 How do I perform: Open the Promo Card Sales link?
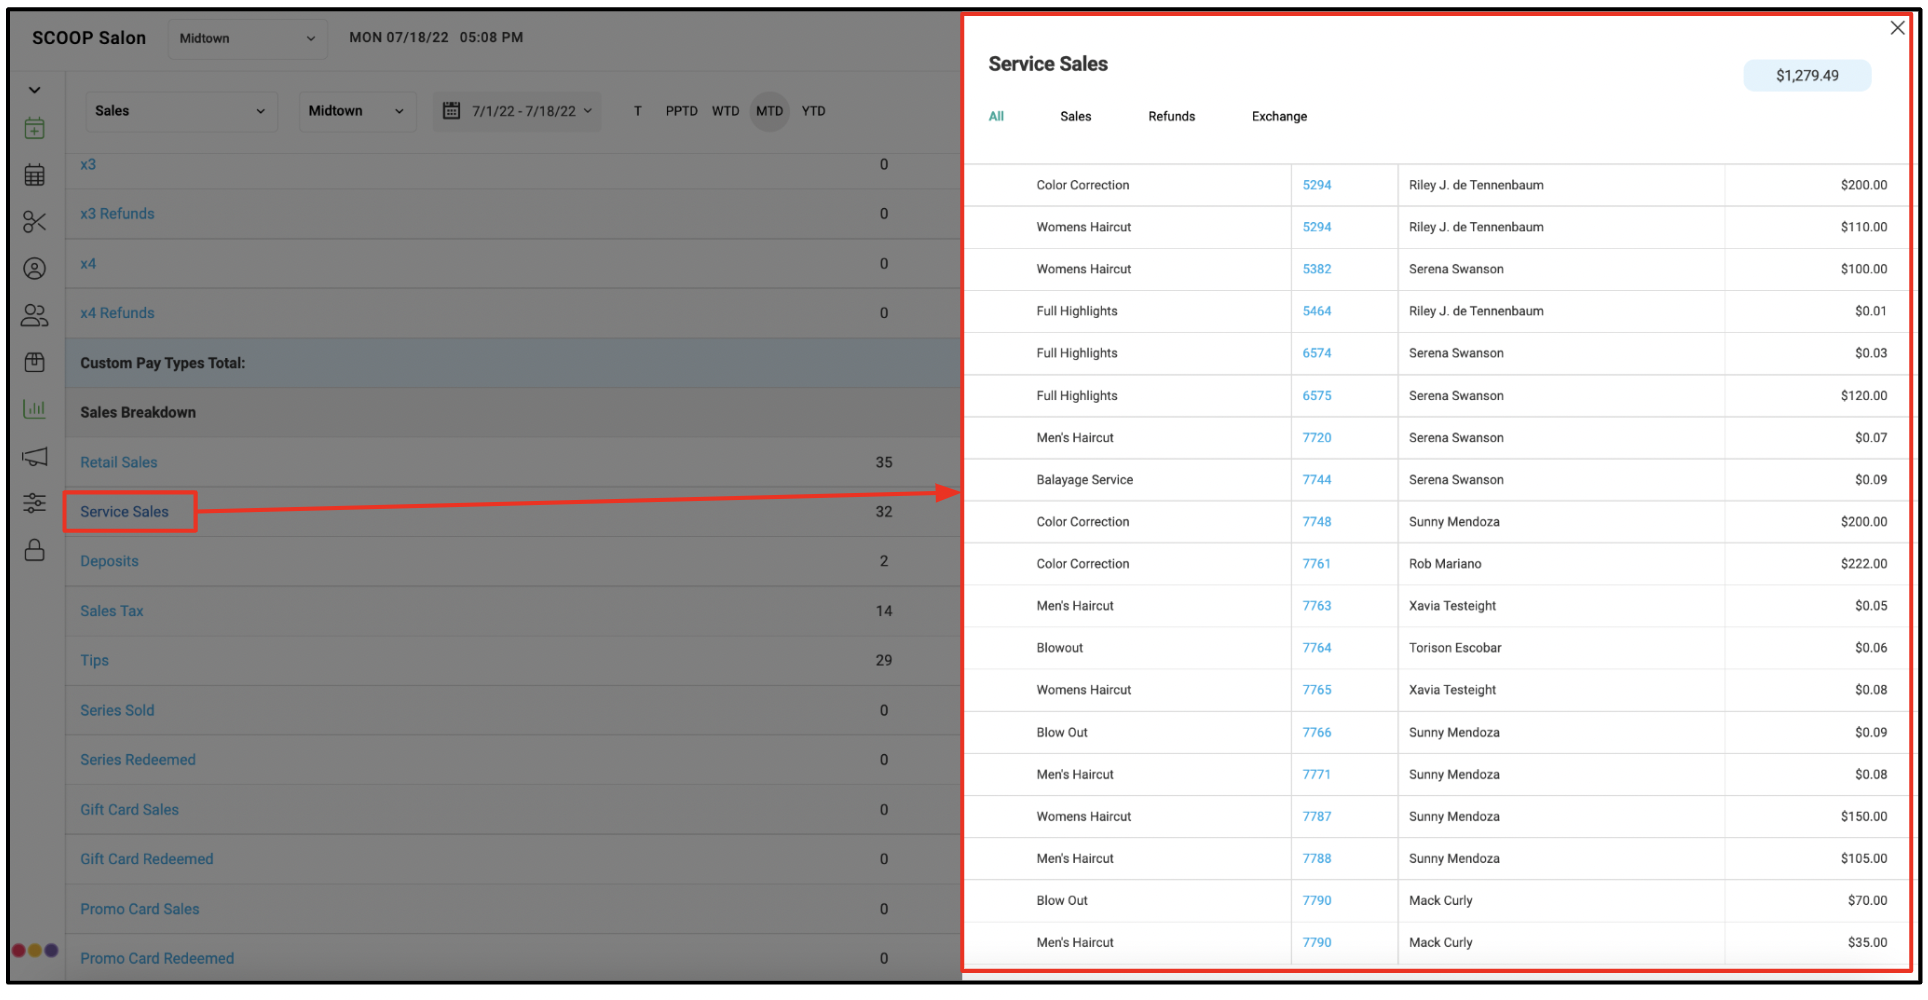click(140, 909)
